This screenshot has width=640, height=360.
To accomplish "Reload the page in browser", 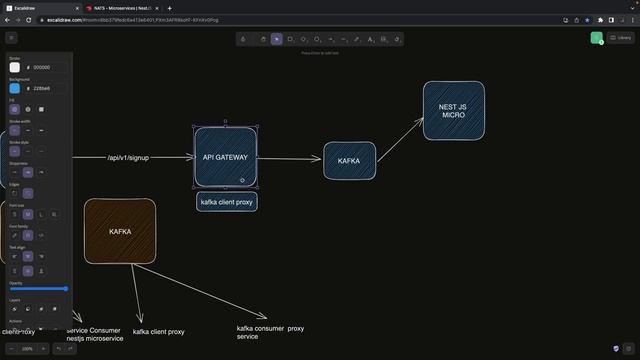I will pyautogui.click(x=29, y=20).
